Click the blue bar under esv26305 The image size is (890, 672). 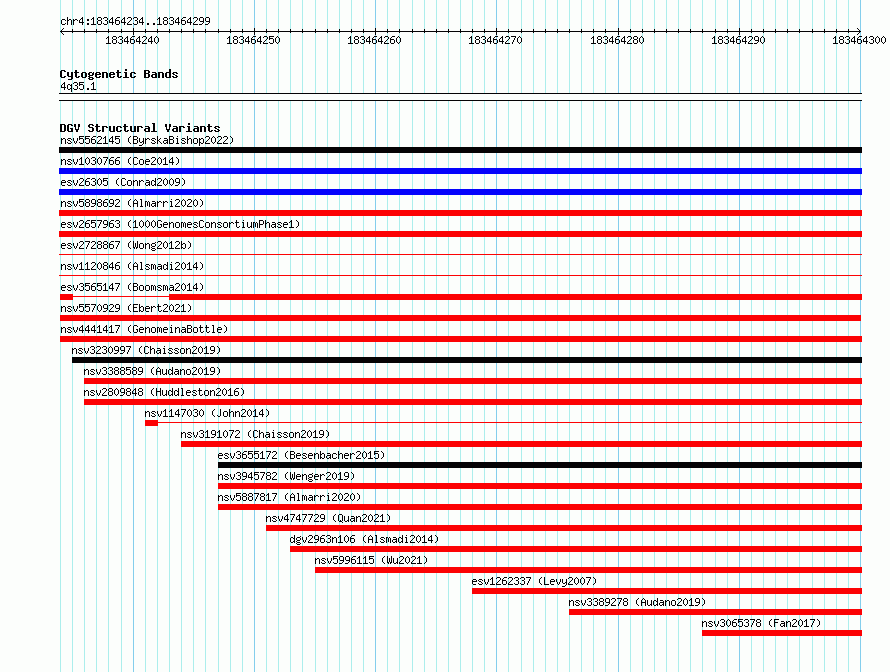460,192
